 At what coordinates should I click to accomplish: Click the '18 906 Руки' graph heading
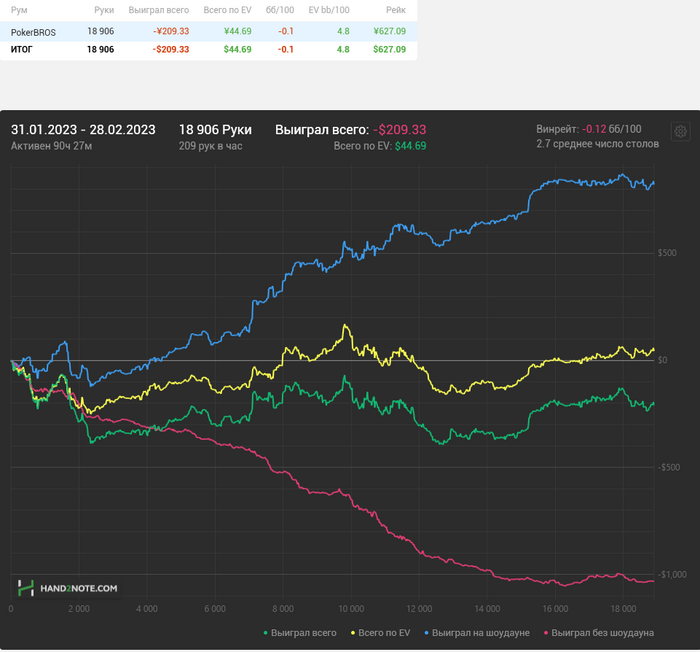coord(215,130)
